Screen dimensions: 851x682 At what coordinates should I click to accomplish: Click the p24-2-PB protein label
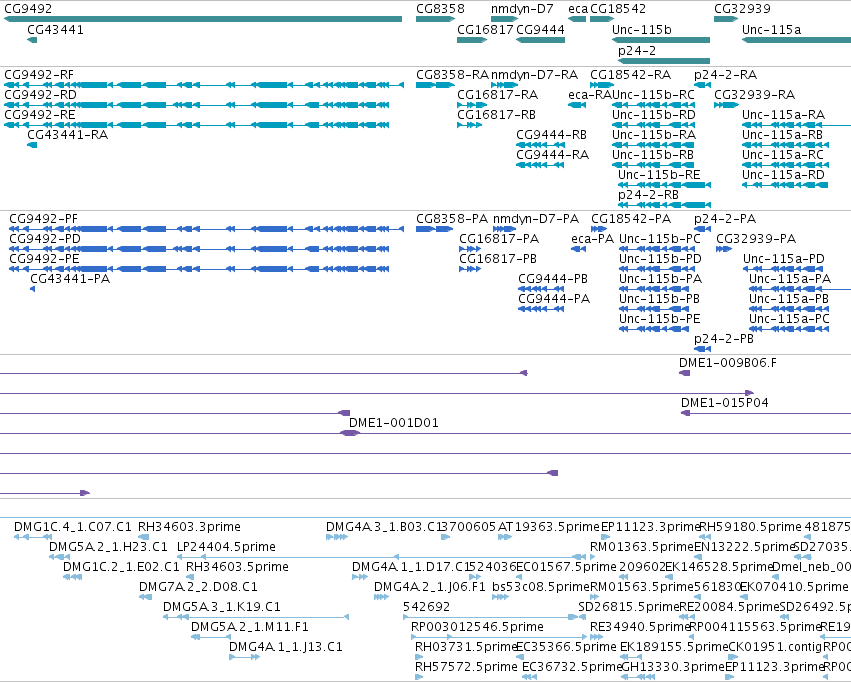(724, 339)
